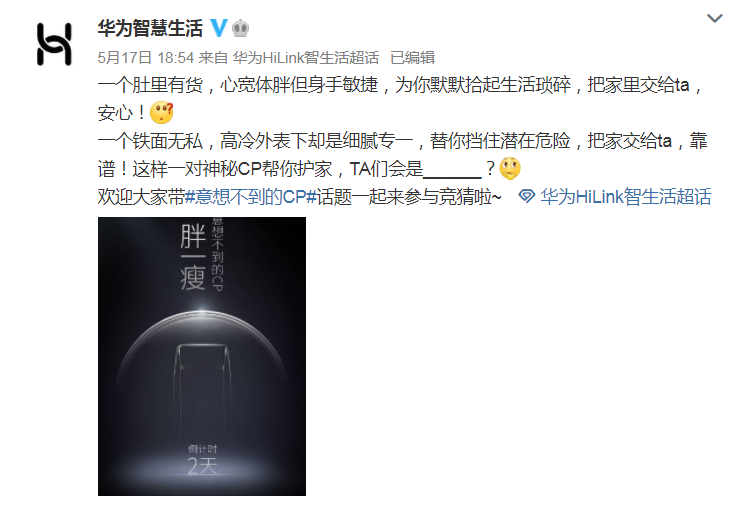Expand the post options chevron

click(715, 19)
